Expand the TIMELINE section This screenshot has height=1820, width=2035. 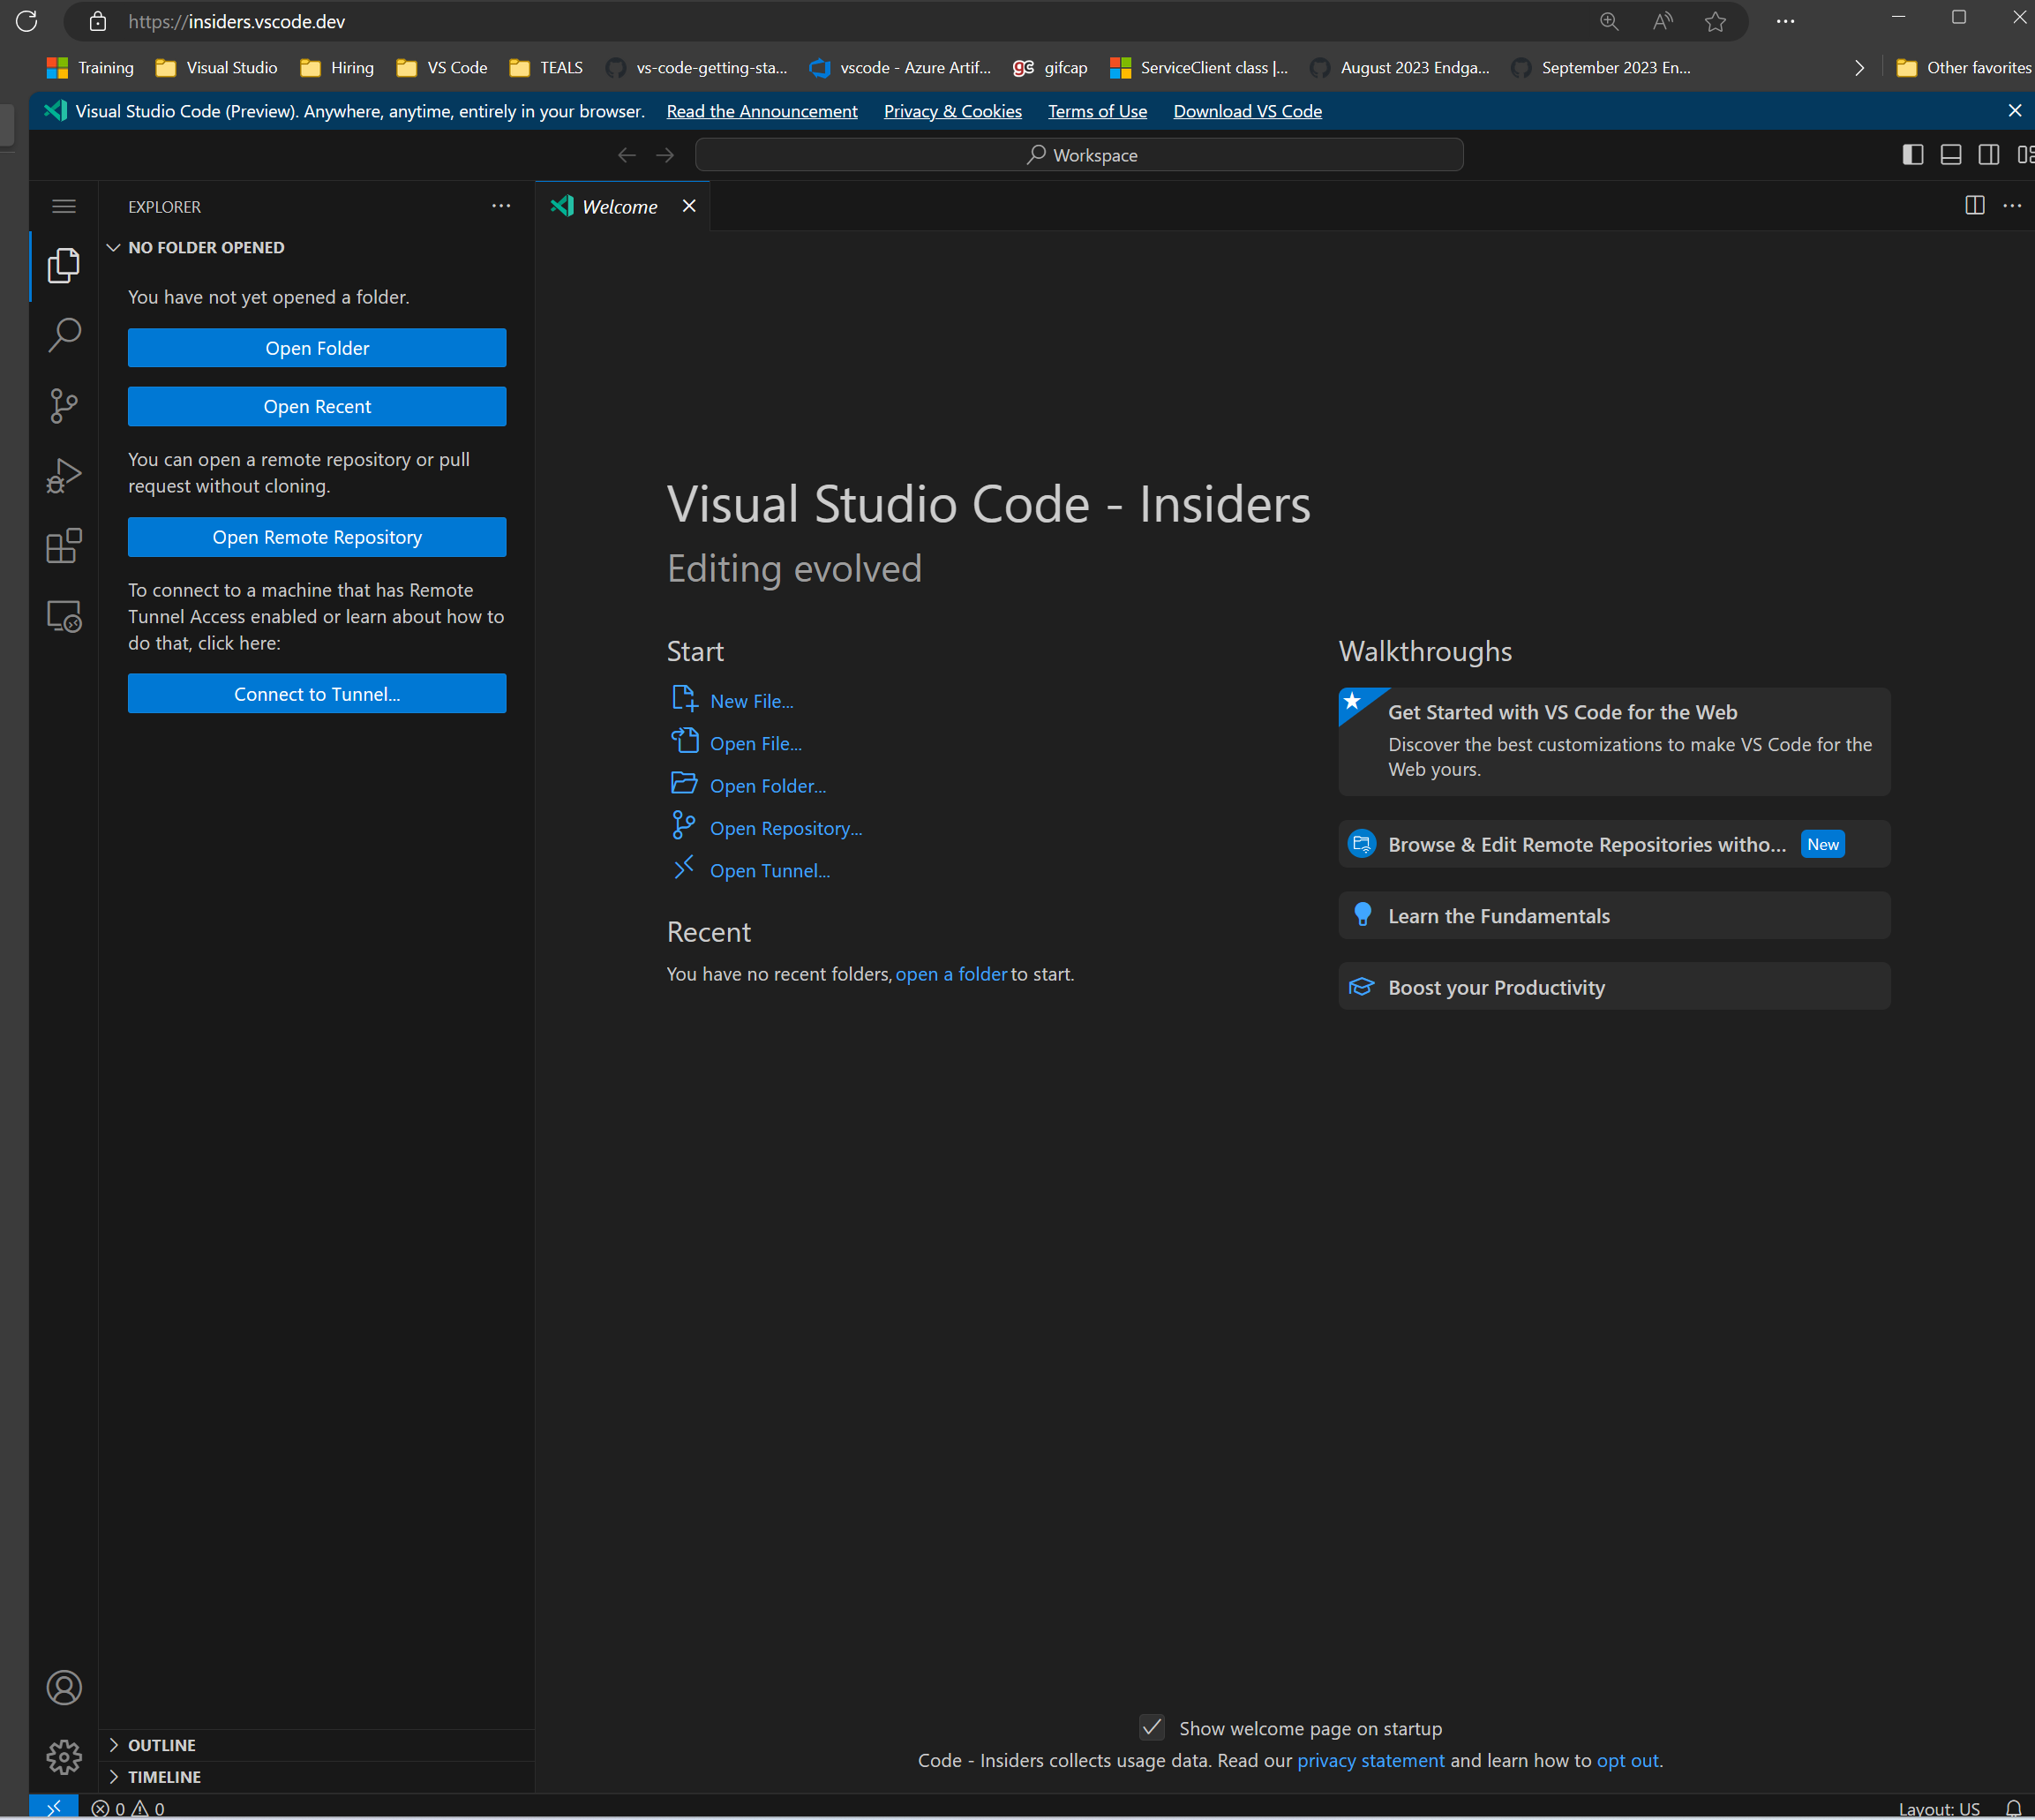[164, 1776]
